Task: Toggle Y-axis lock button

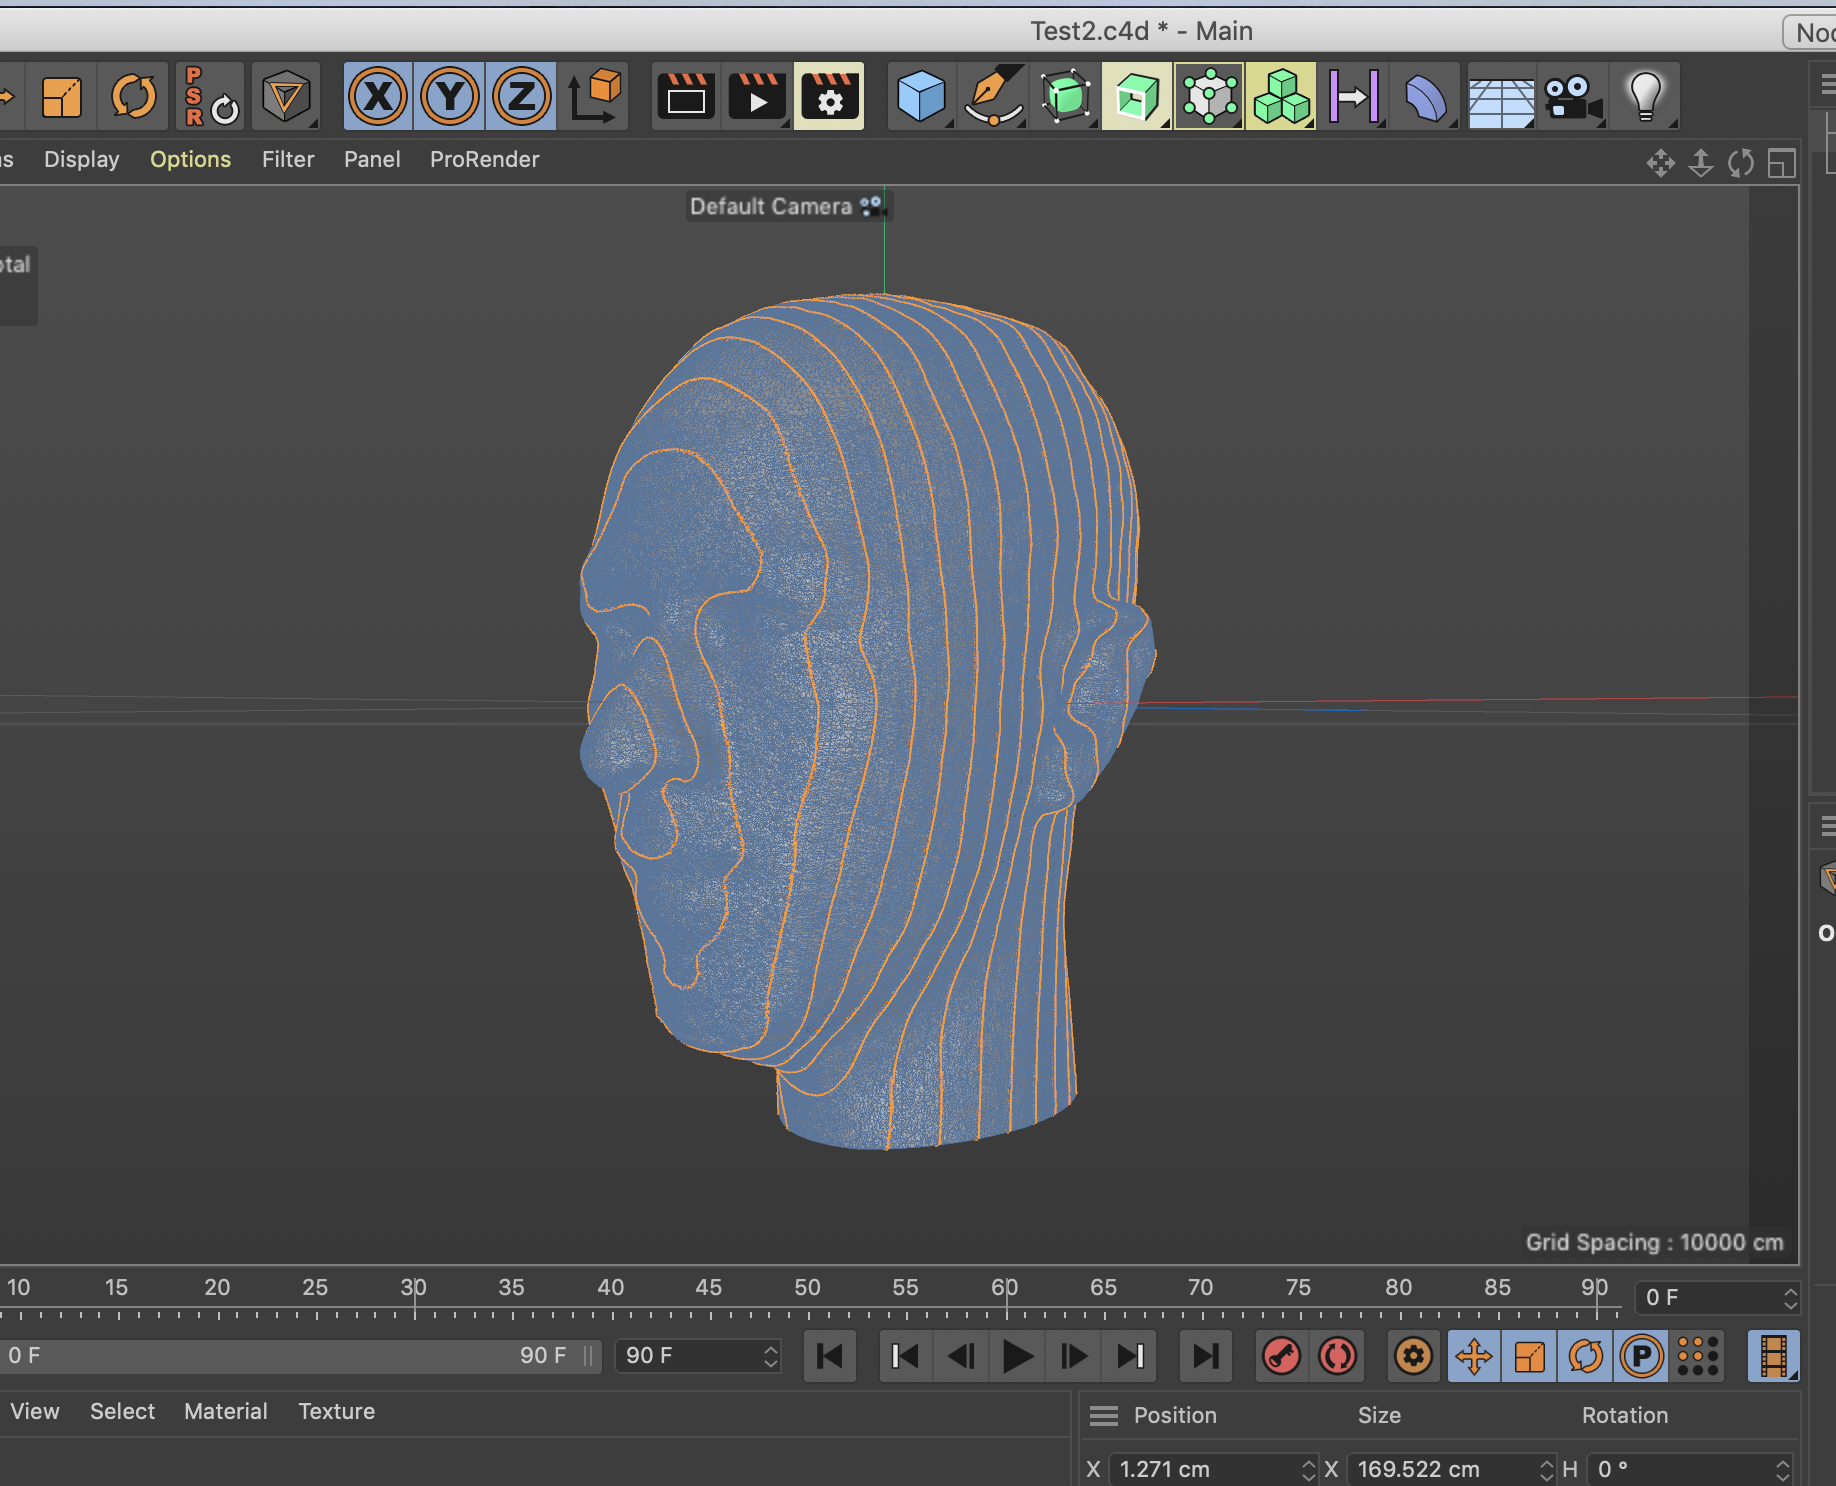Action: click(450, 97)
